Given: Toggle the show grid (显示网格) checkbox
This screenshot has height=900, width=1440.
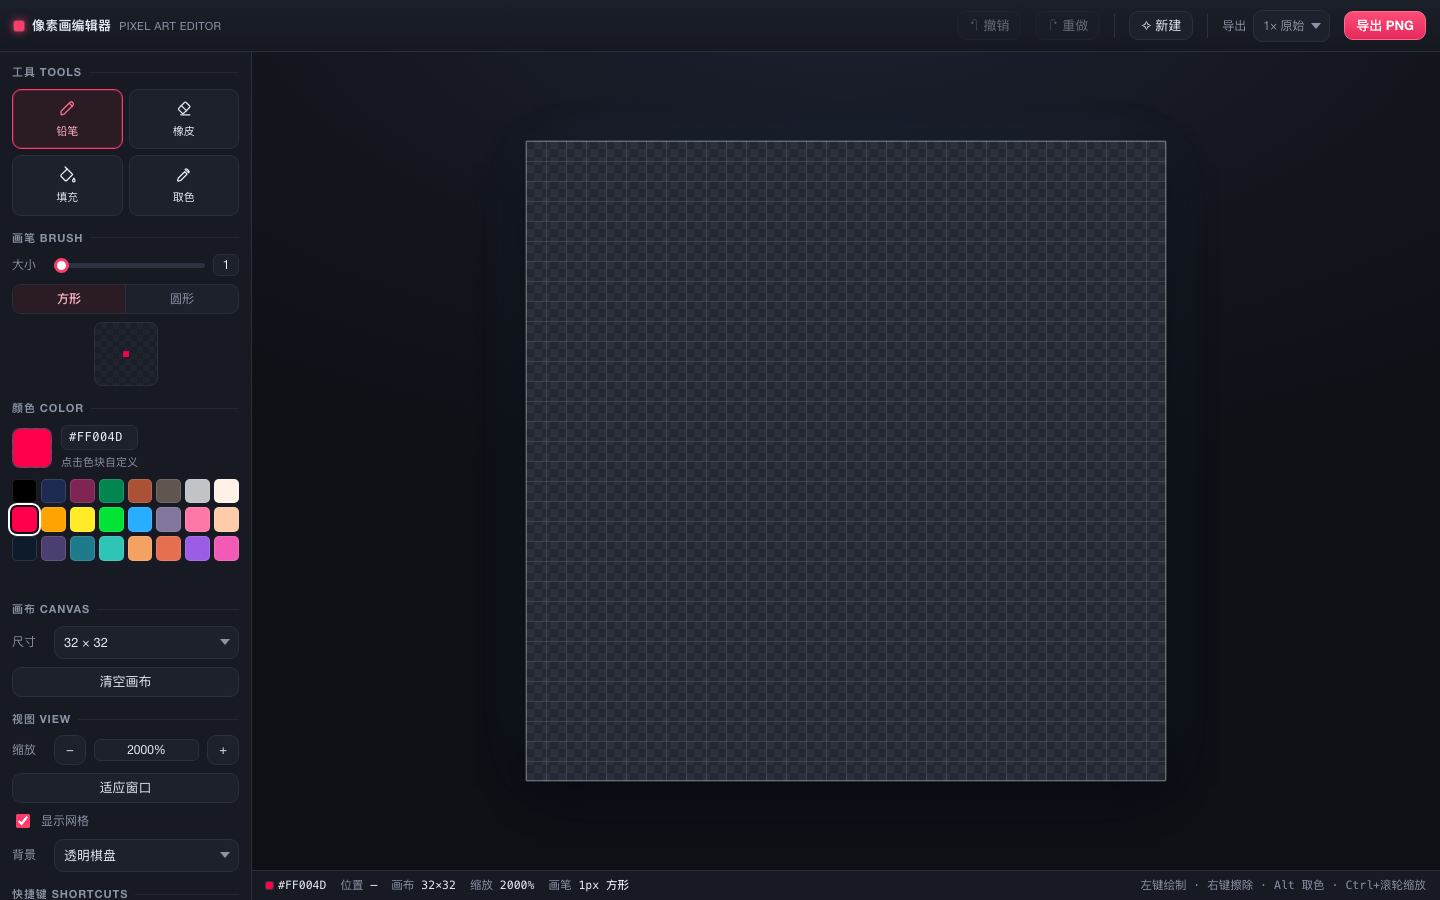Looking at the screenshot, I should click(x=23, y=821).
